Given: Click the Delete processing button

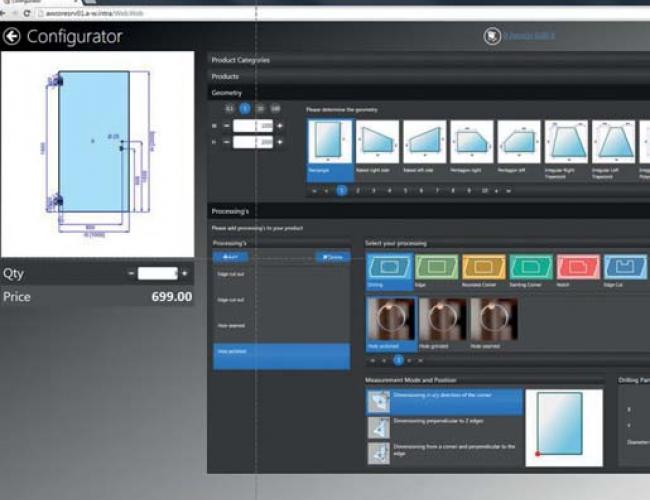Looking at the screenshot, I should tap(332, 257).
